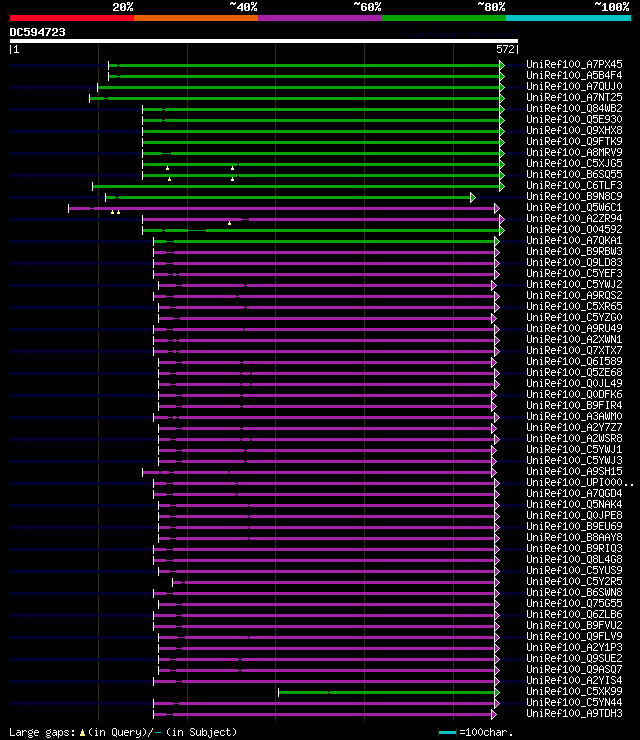
Task: Click green arrowhead ending the B9N8C9 alignment
Action: tap(473, 197)
